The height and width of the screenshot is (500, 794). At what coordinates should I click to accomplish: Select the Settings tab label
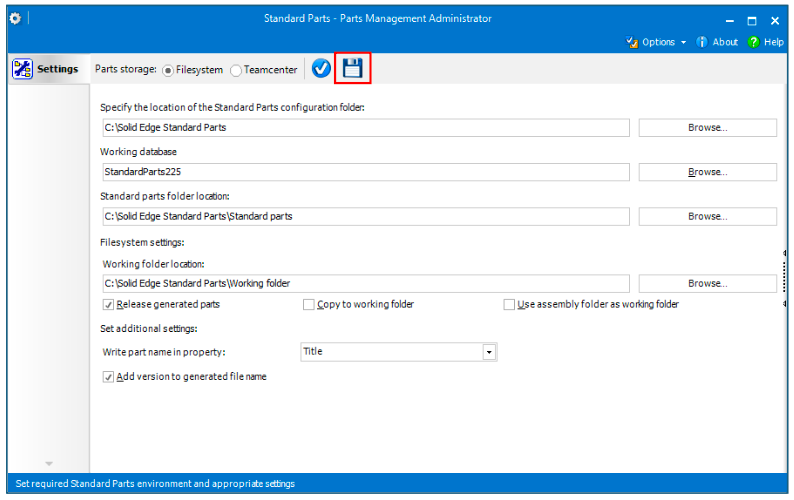click(58, 69)
